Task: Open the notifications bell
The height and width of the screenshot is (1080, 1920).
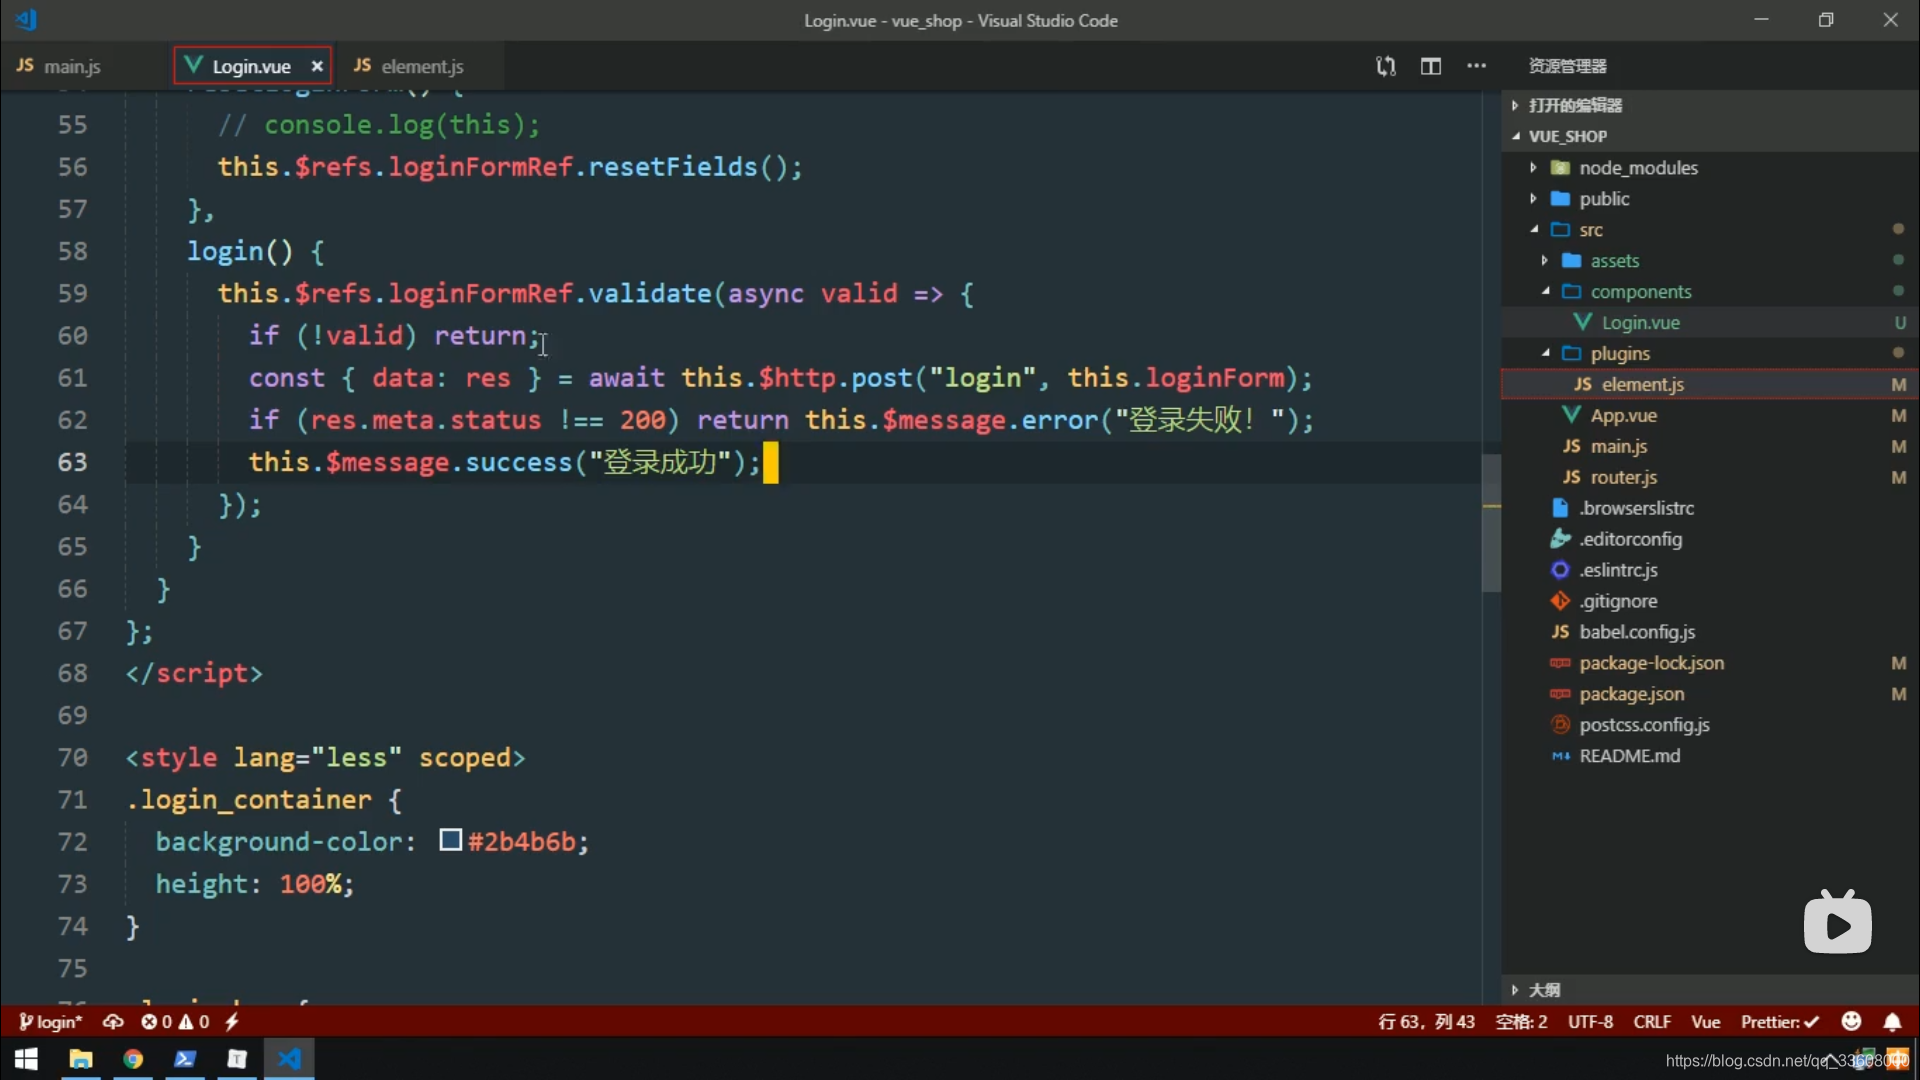Action: tap(1892, 1022)
